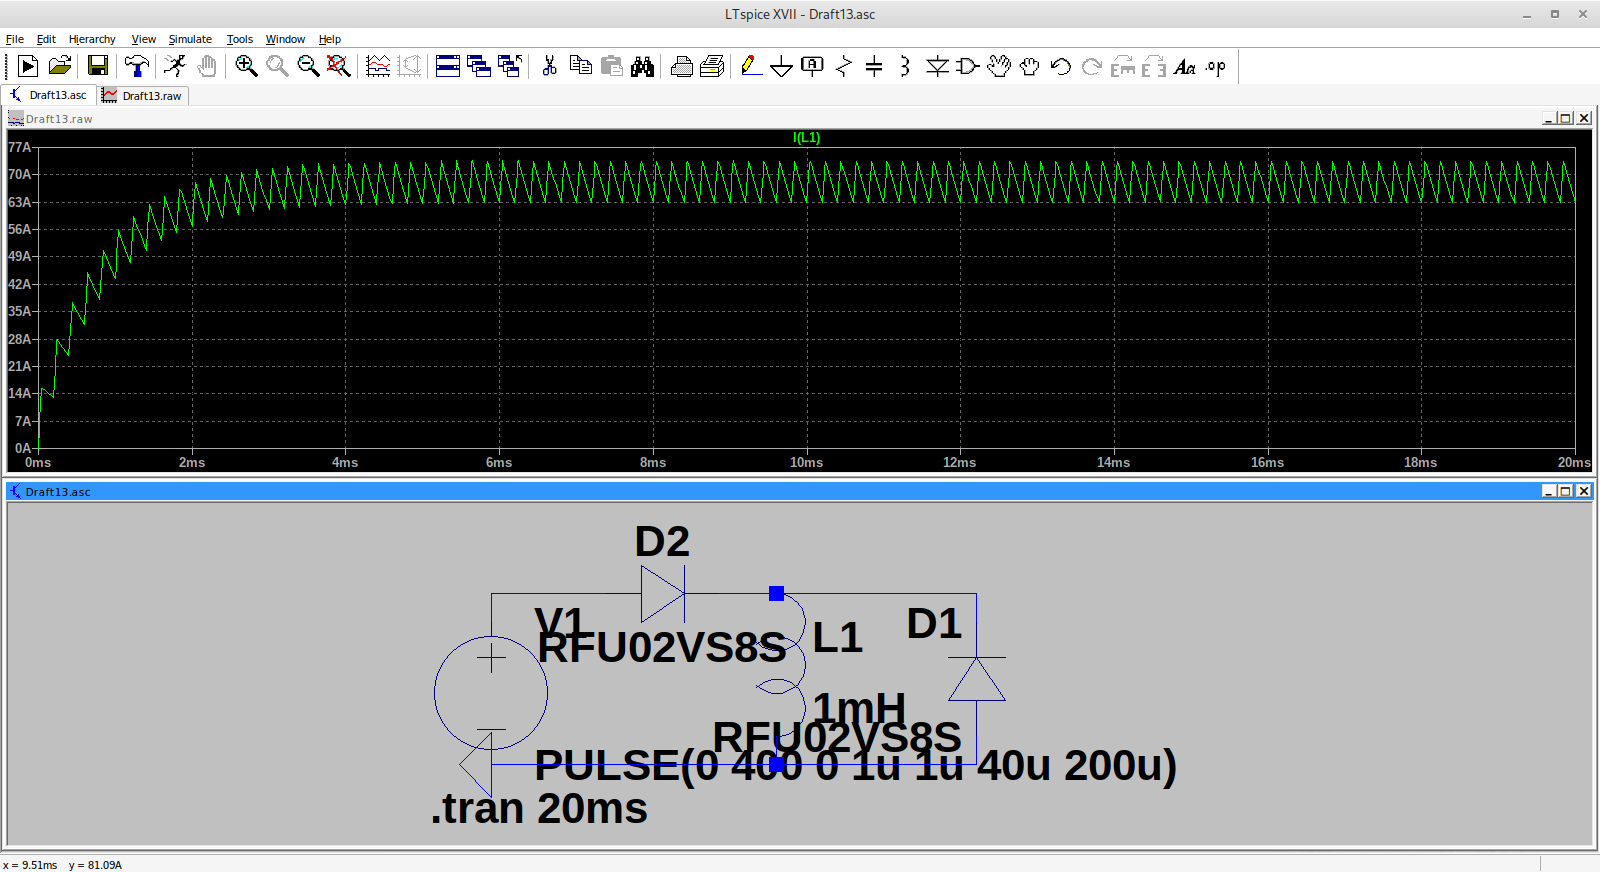
Task: Open the Simulate menu
Action: (190, 39)
